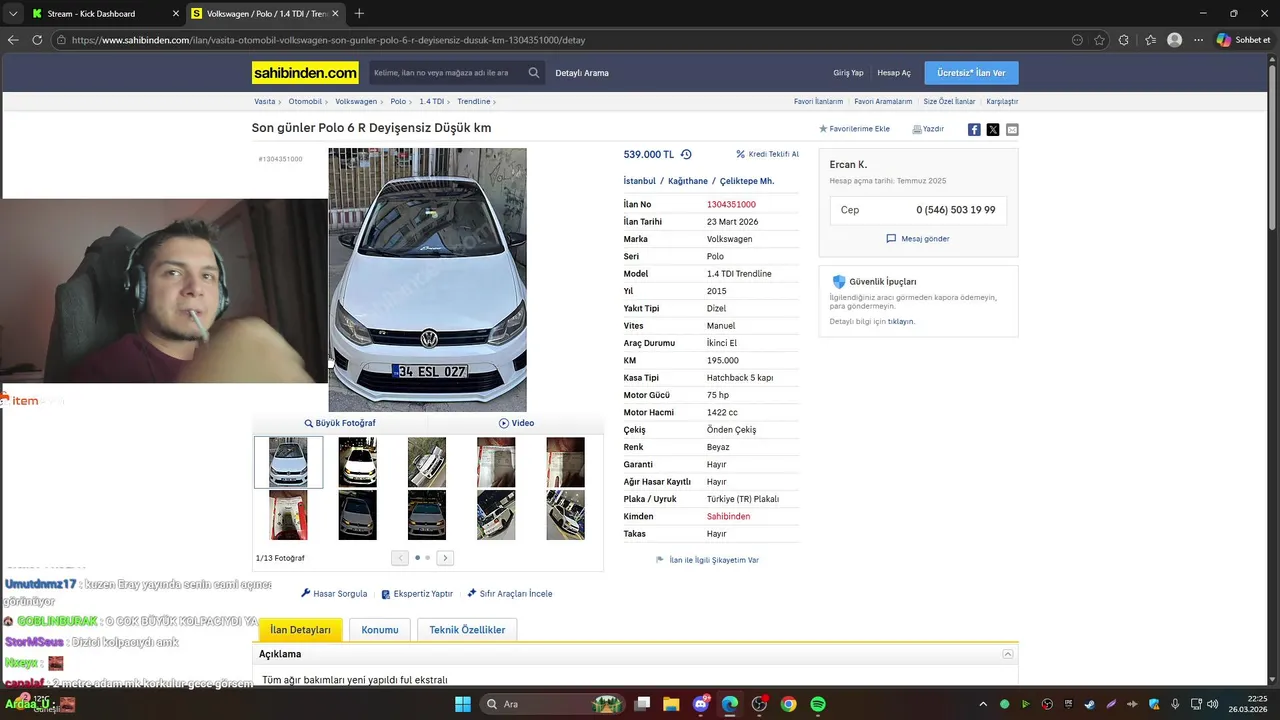Click Hesap Aç
The width and height of the screenshot is (1280, 720).
(894, 73)
